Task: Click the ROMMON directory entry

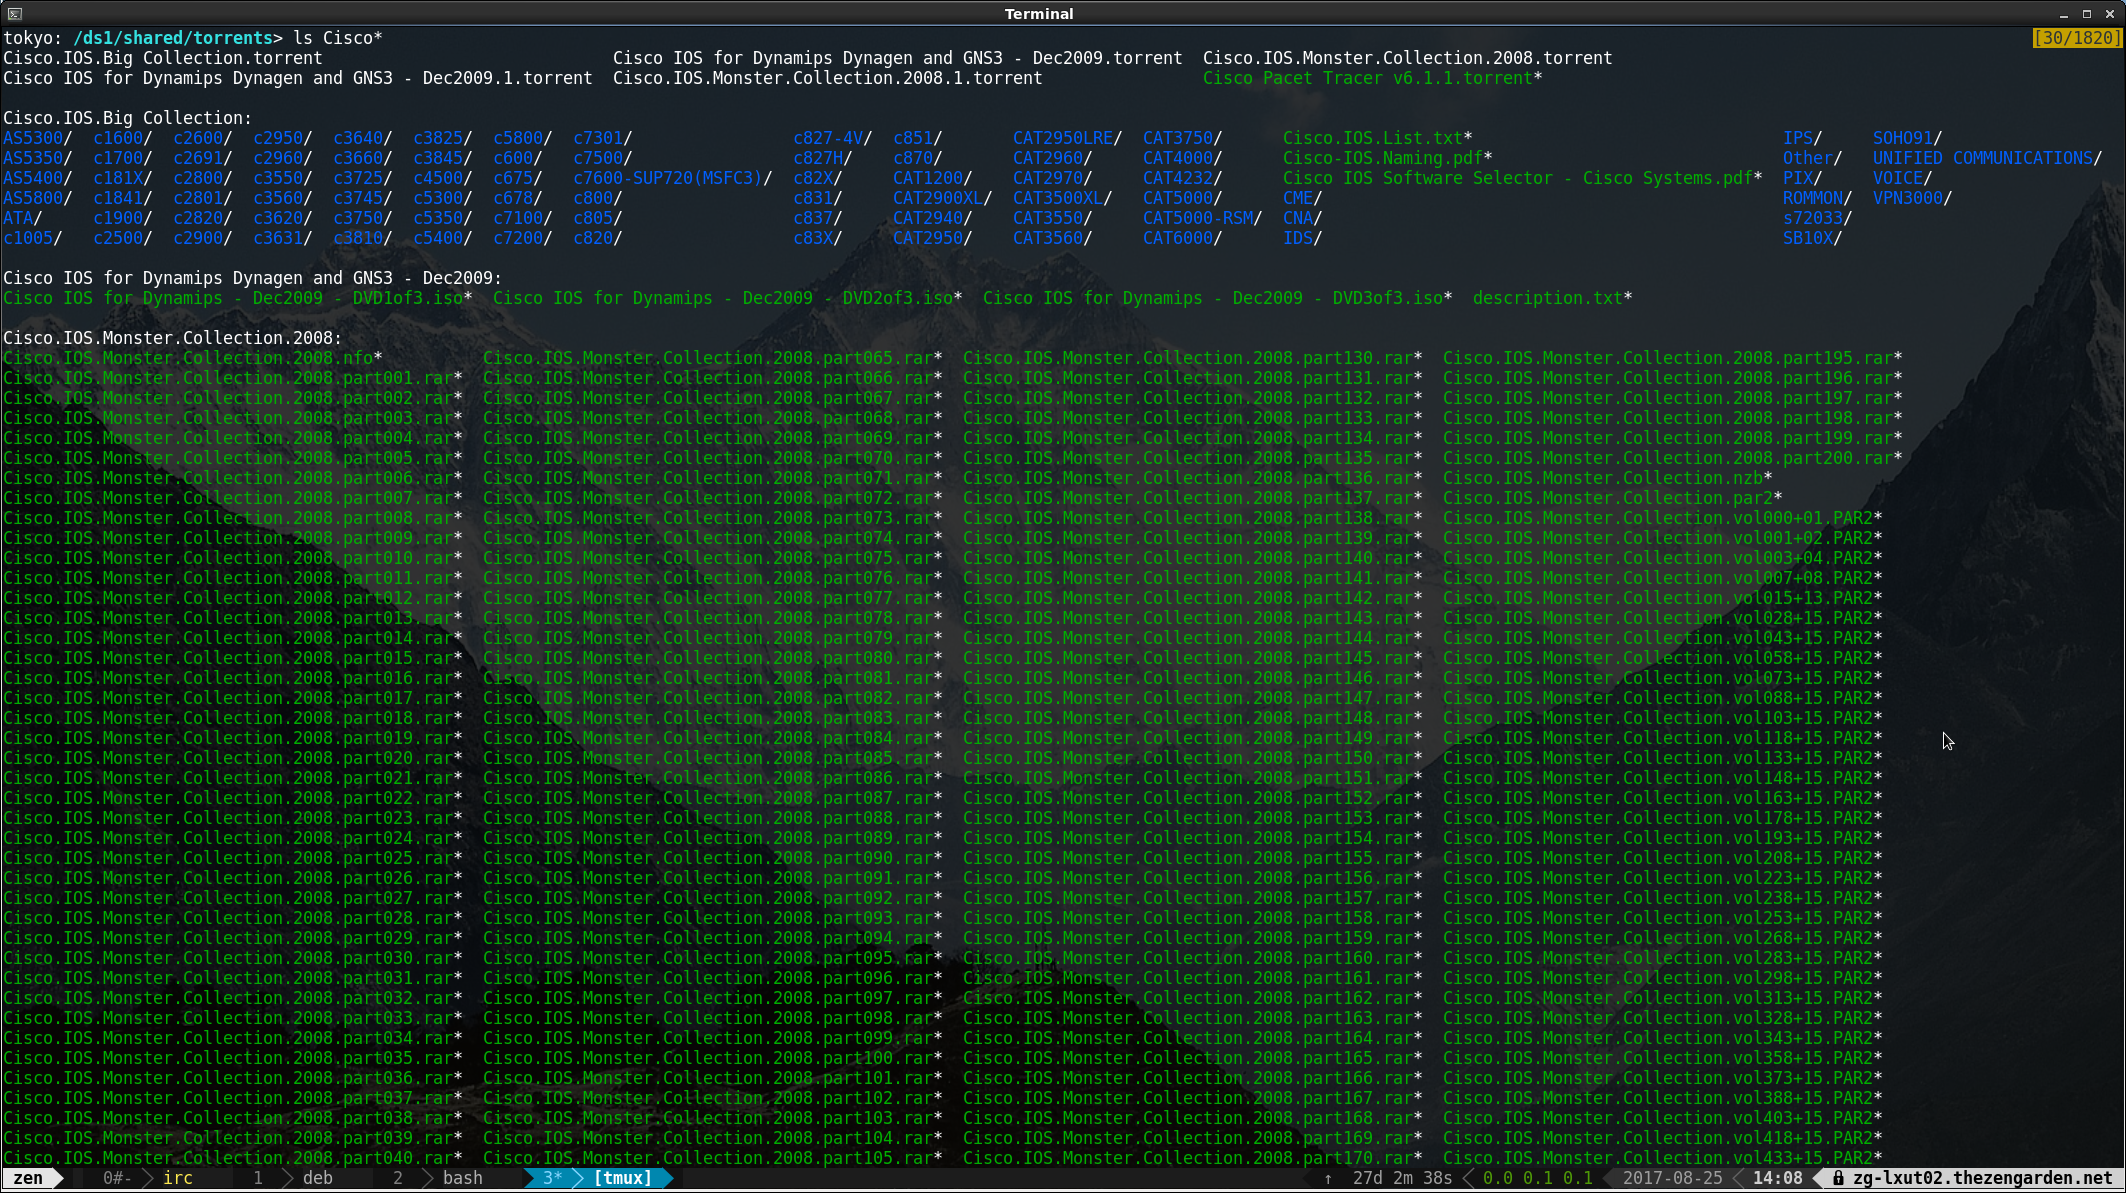Action: pos(1813,198)
